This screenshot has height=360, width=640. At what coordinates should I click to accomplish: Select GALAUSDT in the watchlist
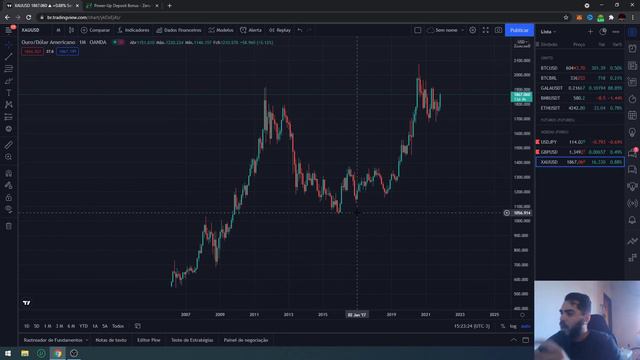580,88
